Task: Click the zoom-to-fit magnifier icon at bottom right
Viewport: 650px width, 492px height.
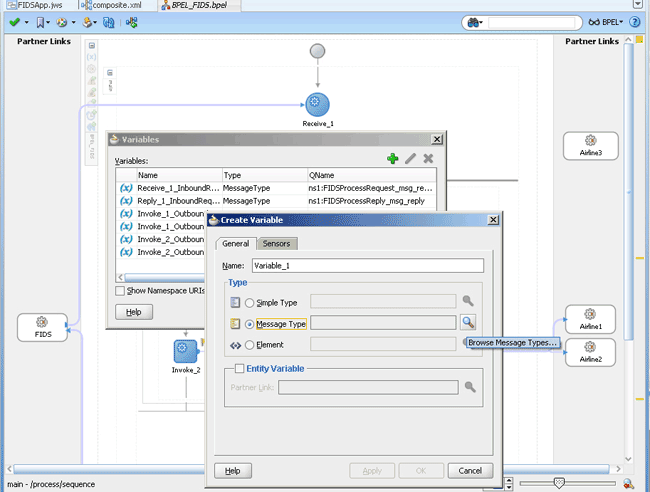Action: (x=628, y=483)
